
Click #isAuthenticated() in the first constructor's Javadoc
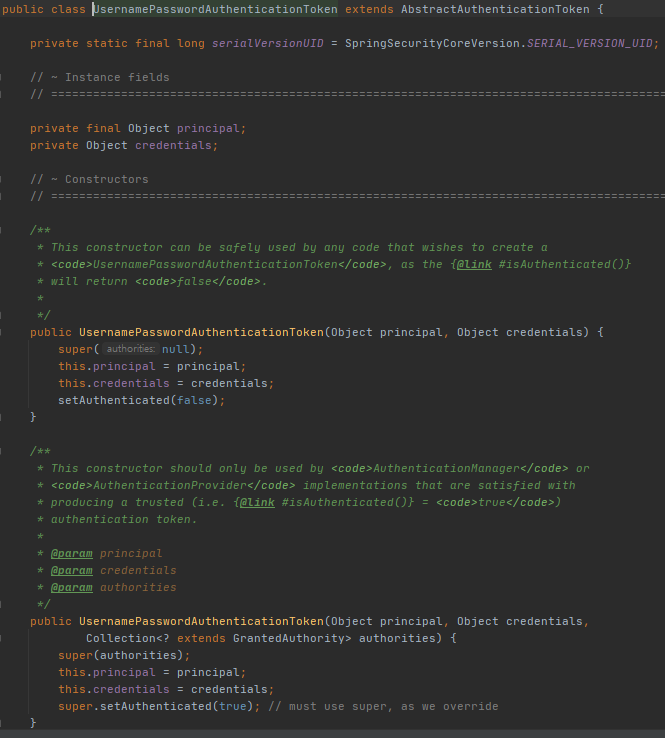tap(561, 265)
